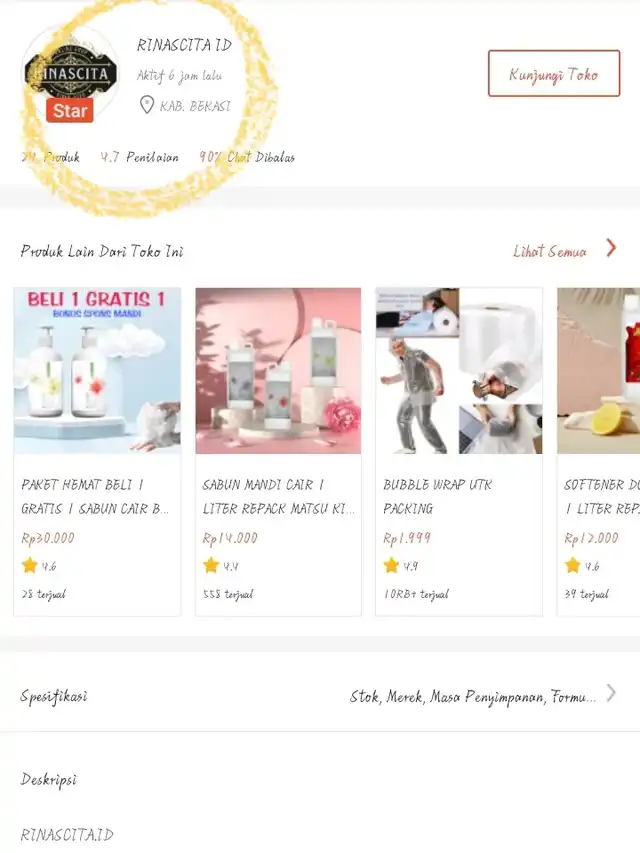Viewport: 640px width, 853px height.
Task: Click star icon under Sabun Mandi Cair price
Action: (211, 565)
